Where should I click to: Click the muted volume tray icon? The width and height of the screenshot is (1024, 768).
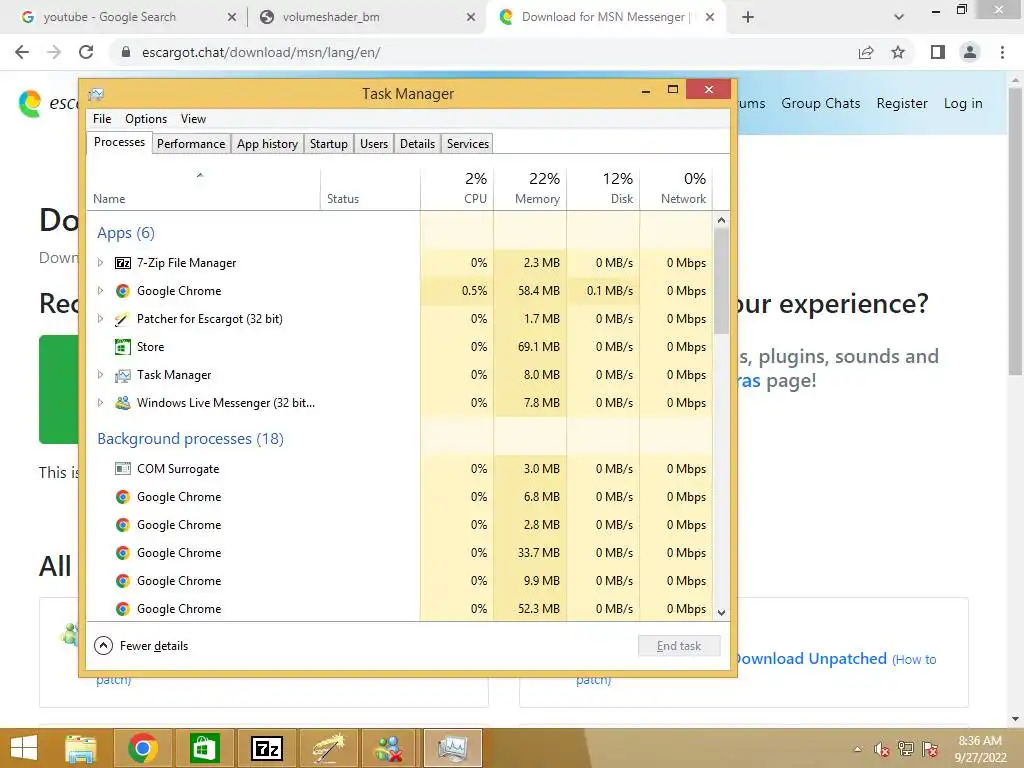882,749
